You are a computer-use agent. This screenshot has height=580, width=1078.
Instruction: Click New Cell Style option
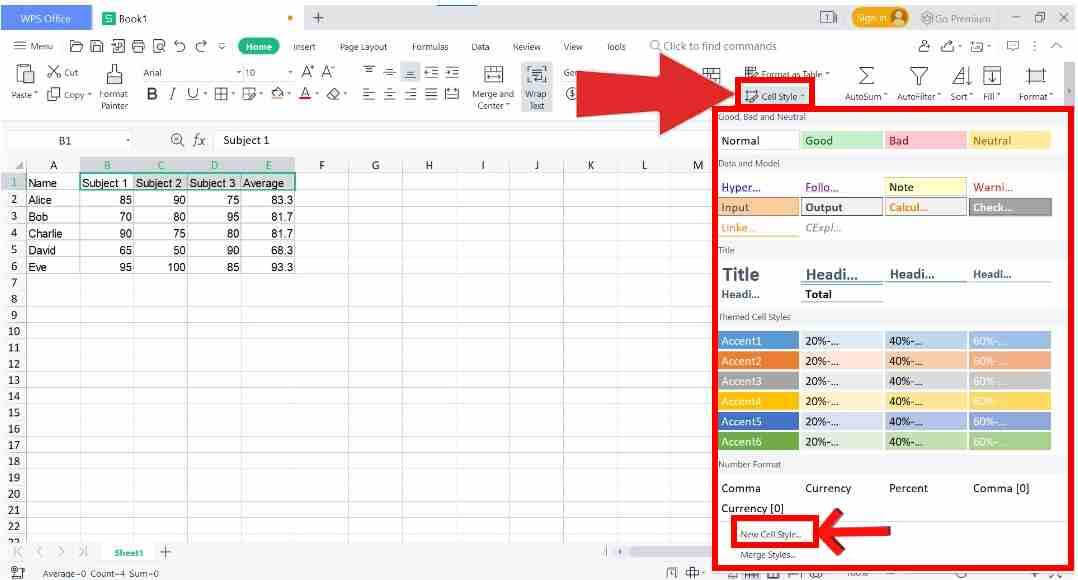pyautogui.click(x=773, y=534)
